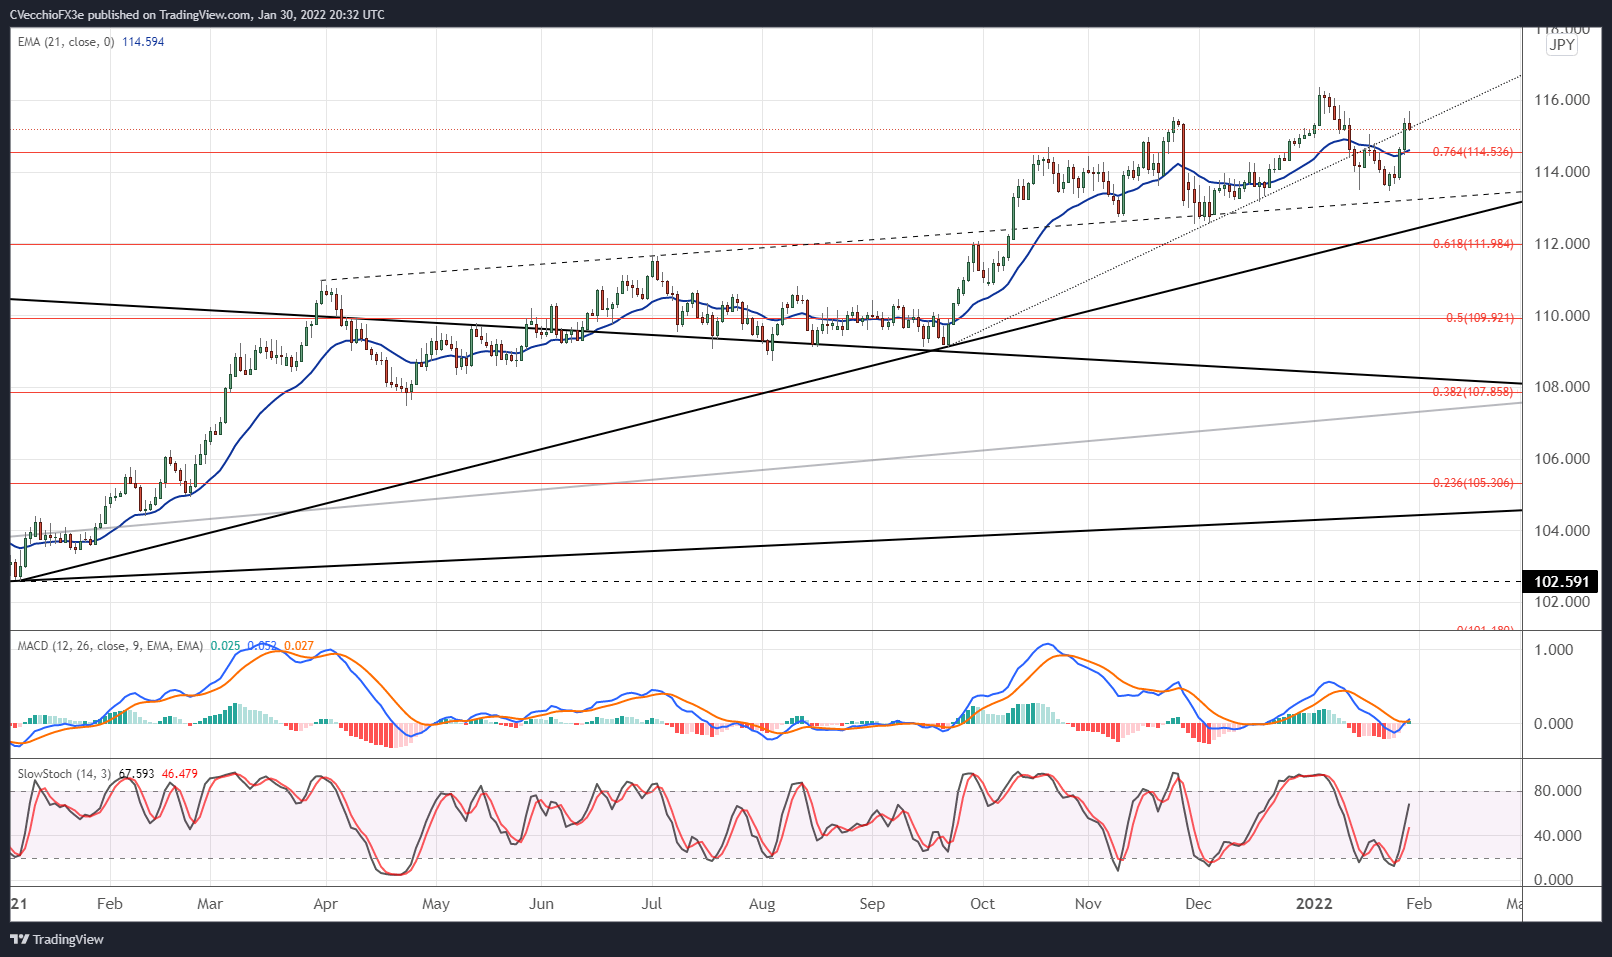Click the 102.000 price axis label
Screen dimensions: 1612x957
pyautogui.click(x=1562, y=602)
